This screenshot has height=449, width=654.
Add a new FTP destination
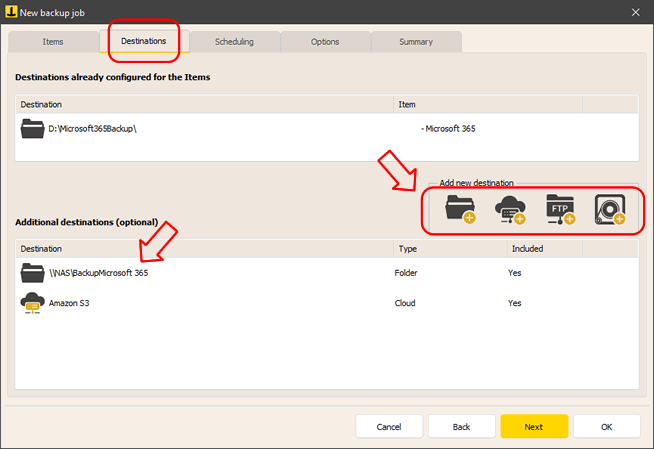coord(560,210)
